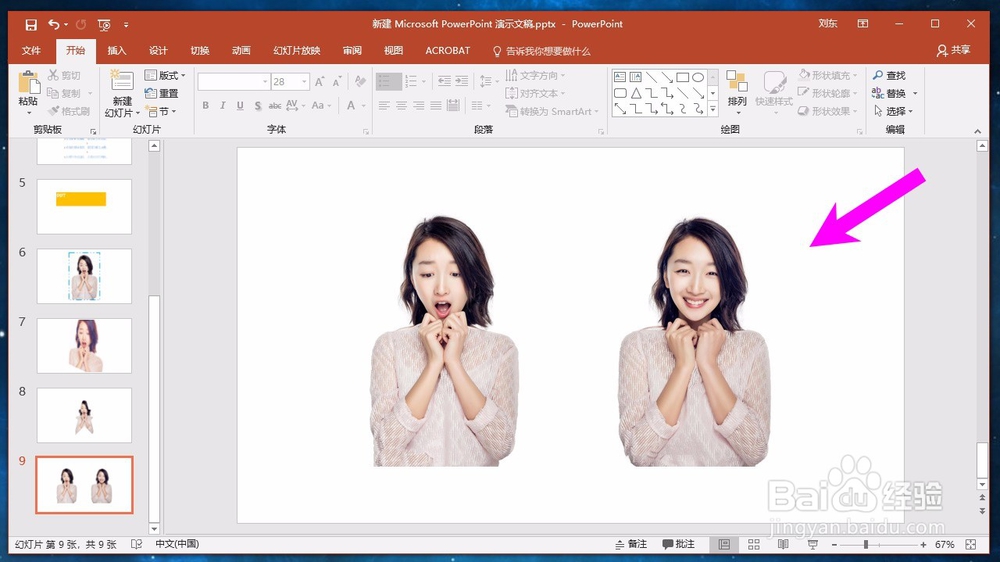Viewport: 1000px width, 562px height.
Task: Open Layout (版式) dropdown
Action: 165,75
